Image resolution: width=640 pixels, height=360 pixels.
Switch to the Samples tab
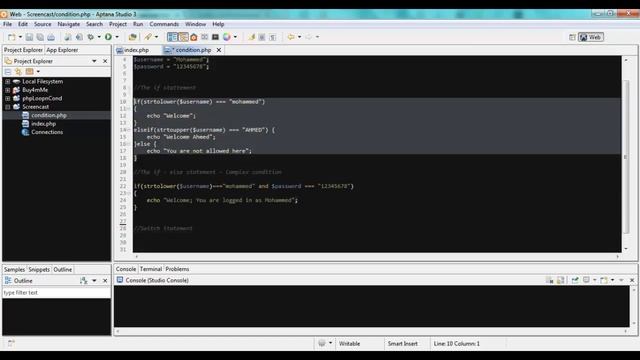coord(14,269)
